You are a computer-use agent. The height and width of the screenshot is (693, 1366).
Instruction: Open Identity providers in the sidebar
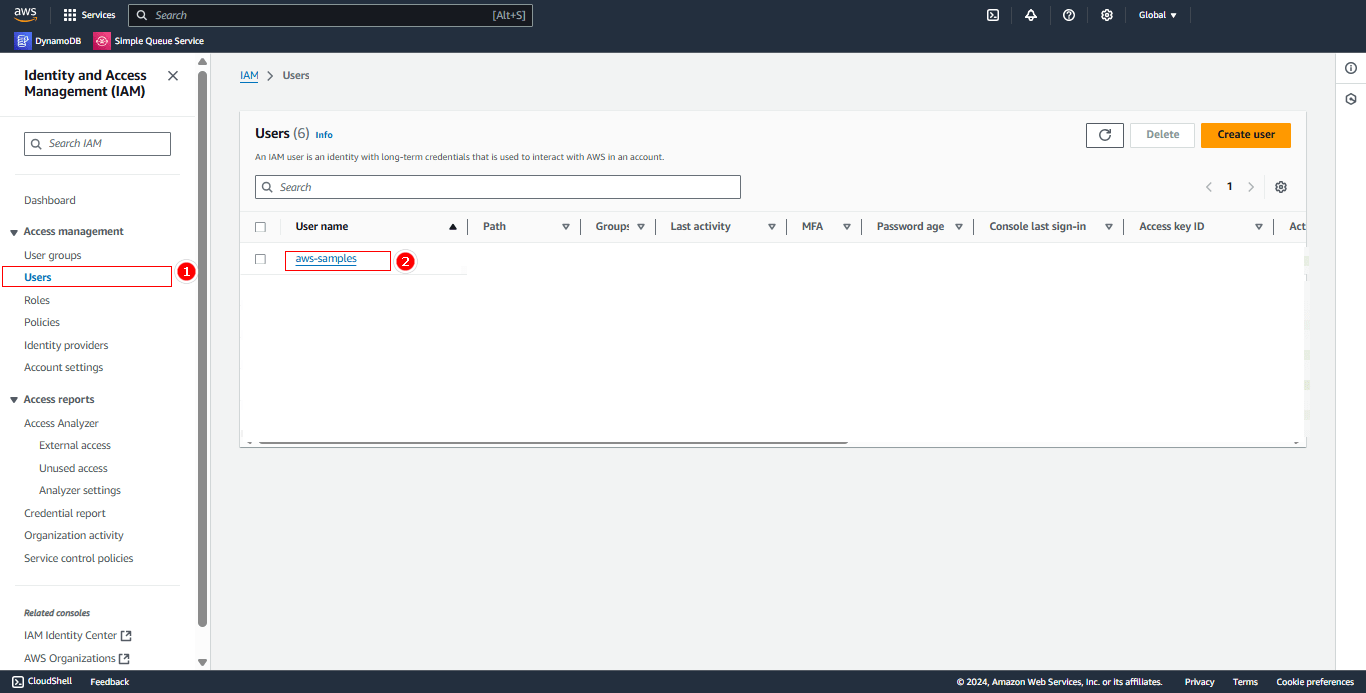(x=66, y=345)
